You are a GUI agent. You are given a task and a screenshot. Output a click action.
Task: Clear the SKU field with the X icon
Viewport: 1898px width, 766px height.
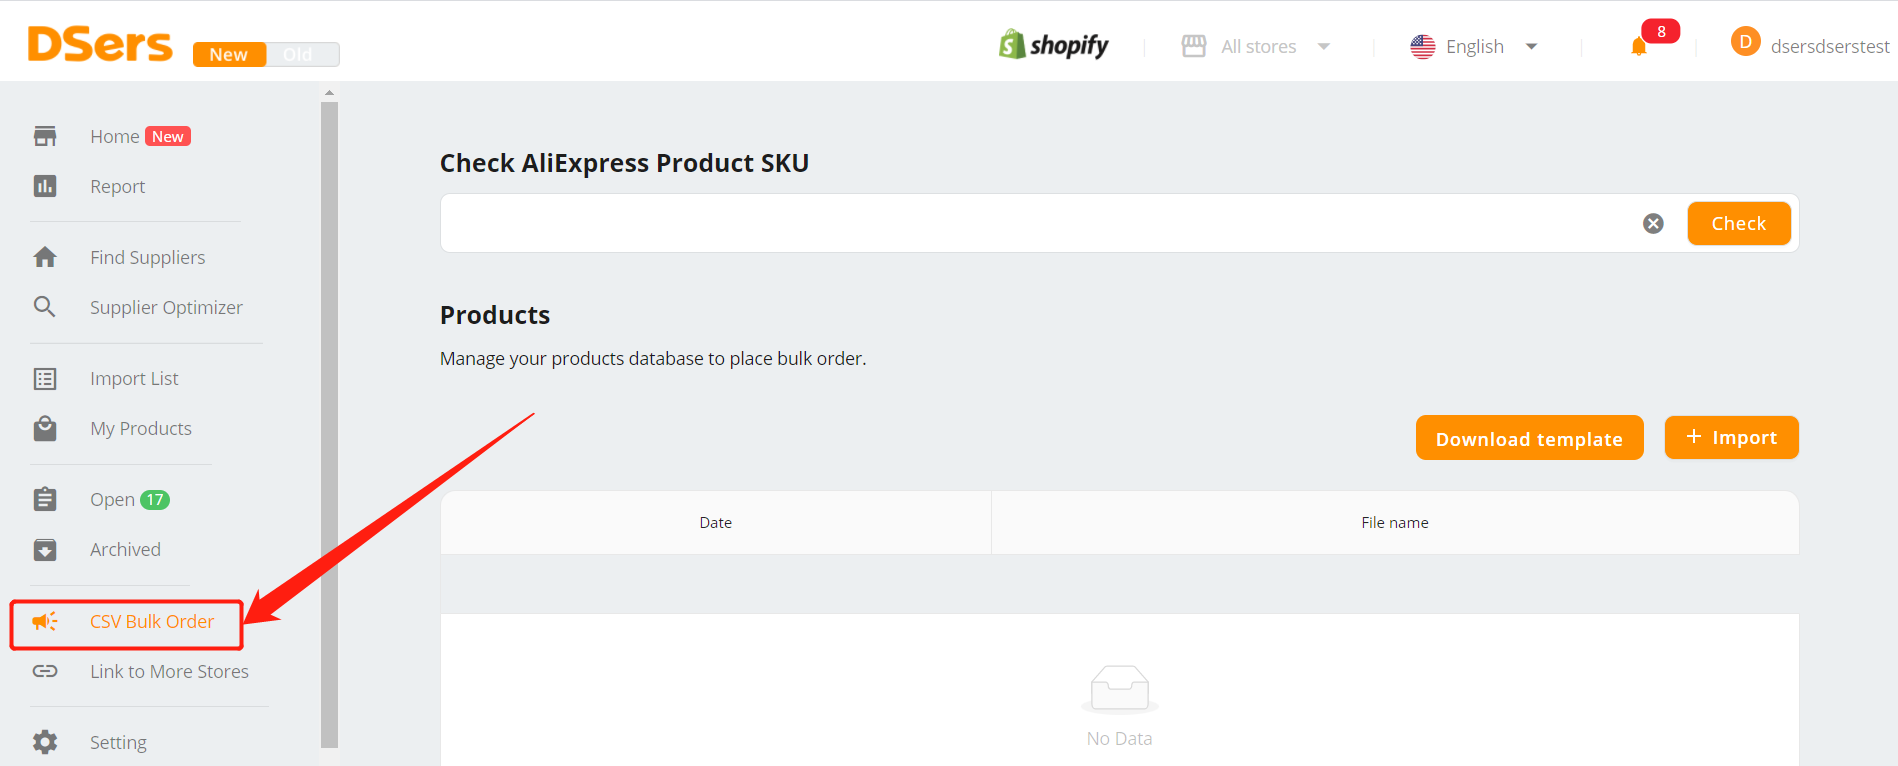[x=1653, y=223]
